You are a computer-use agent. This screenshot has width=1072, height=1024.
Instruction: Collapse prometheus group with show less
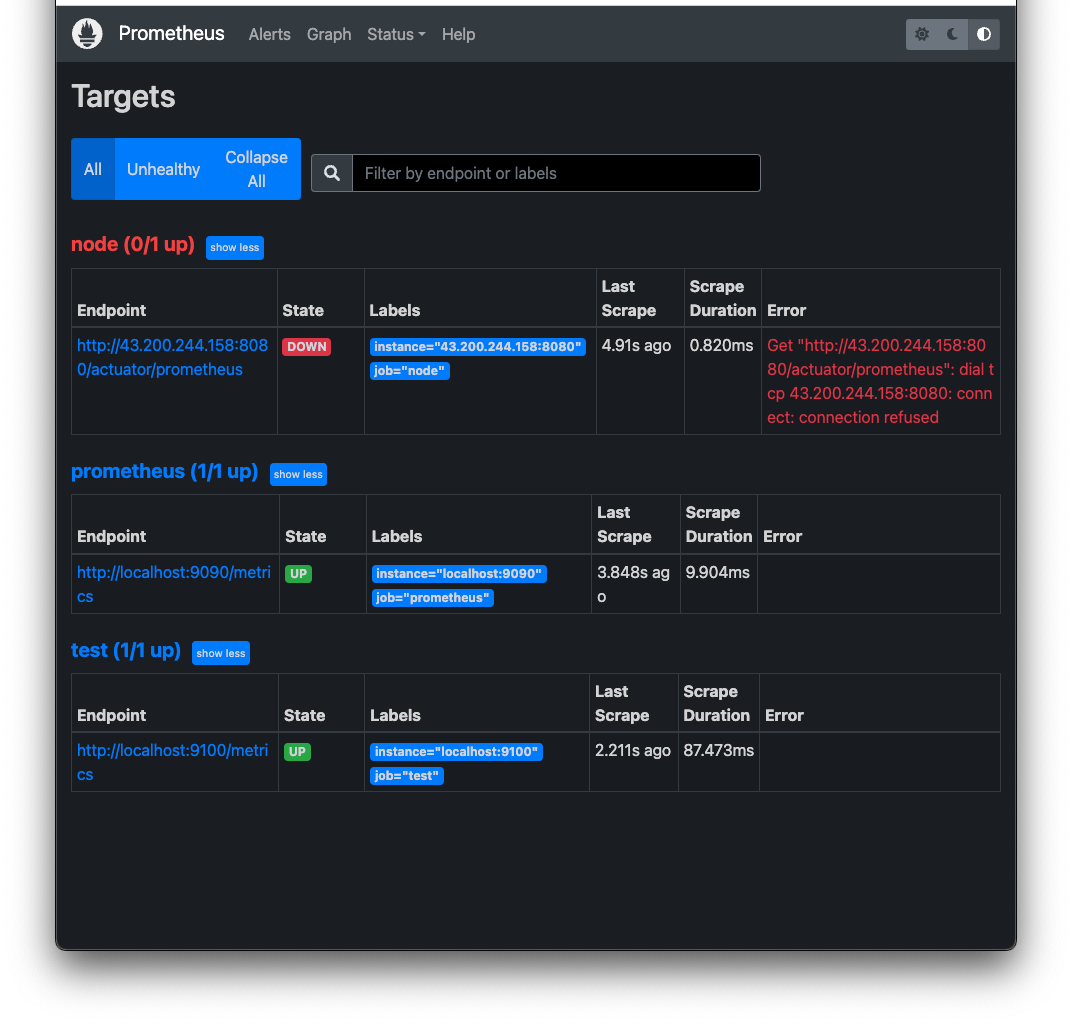298,474
